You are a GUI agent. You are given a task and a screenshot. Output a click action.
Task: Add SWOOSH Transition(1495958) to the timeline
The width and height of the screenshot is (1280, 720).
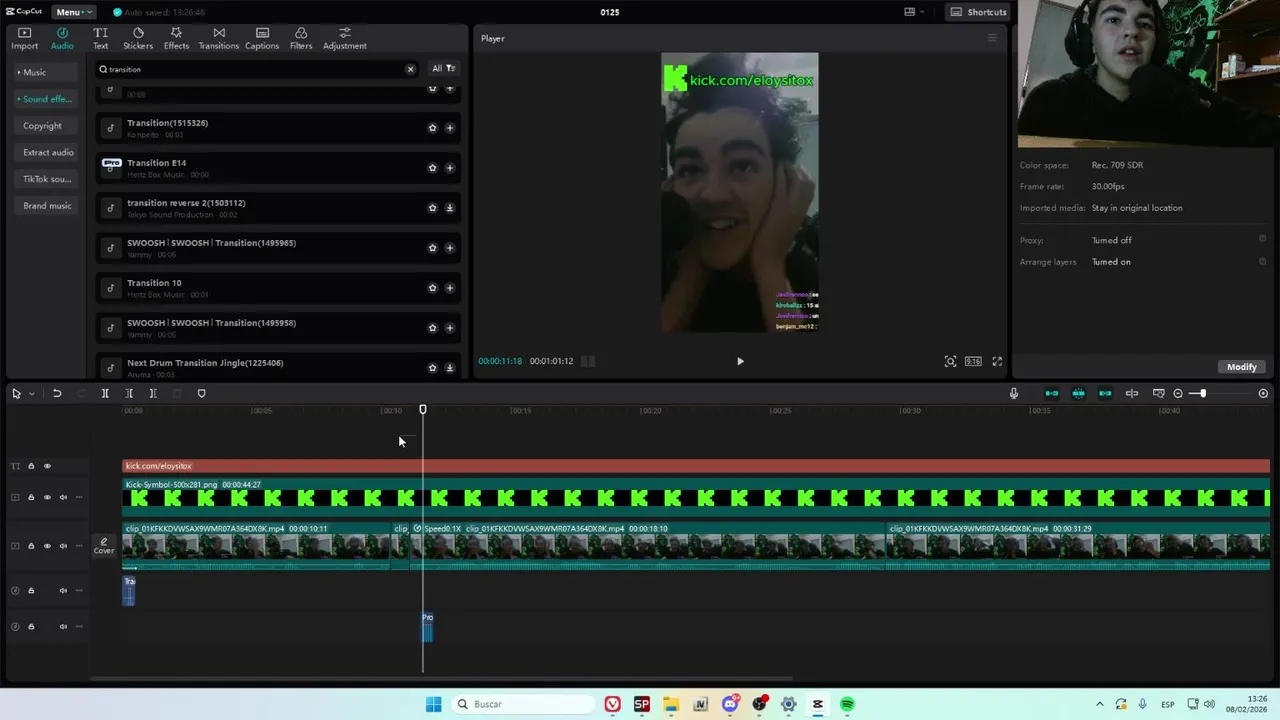coord(449,328)
